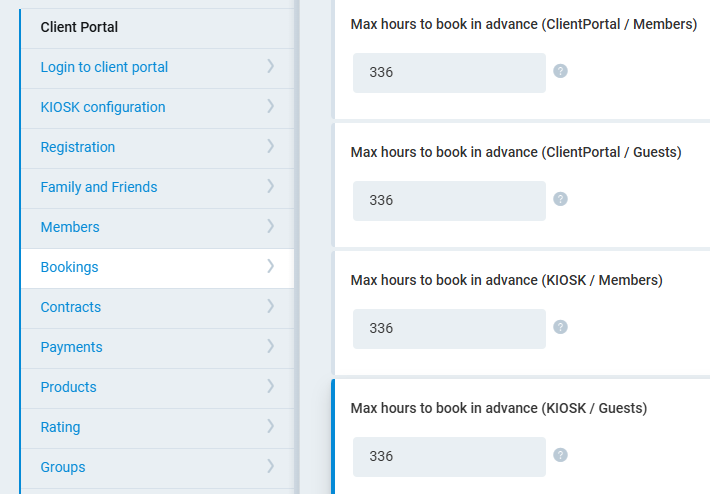Open Rating settings link
Viewport: 710px width, 494px height.
coord(60,427)
